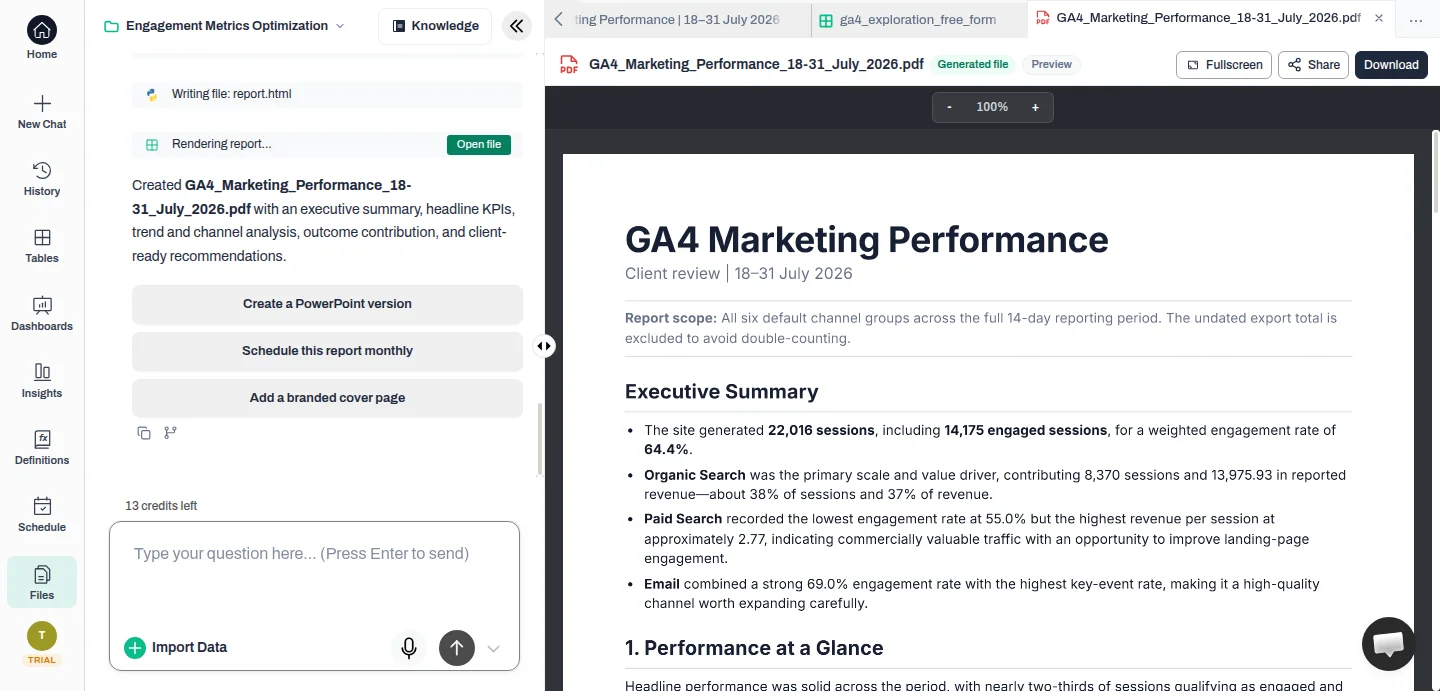Open Definitions in sidebar
This screenshot has height=691, width=1440.
coord(42,448)
